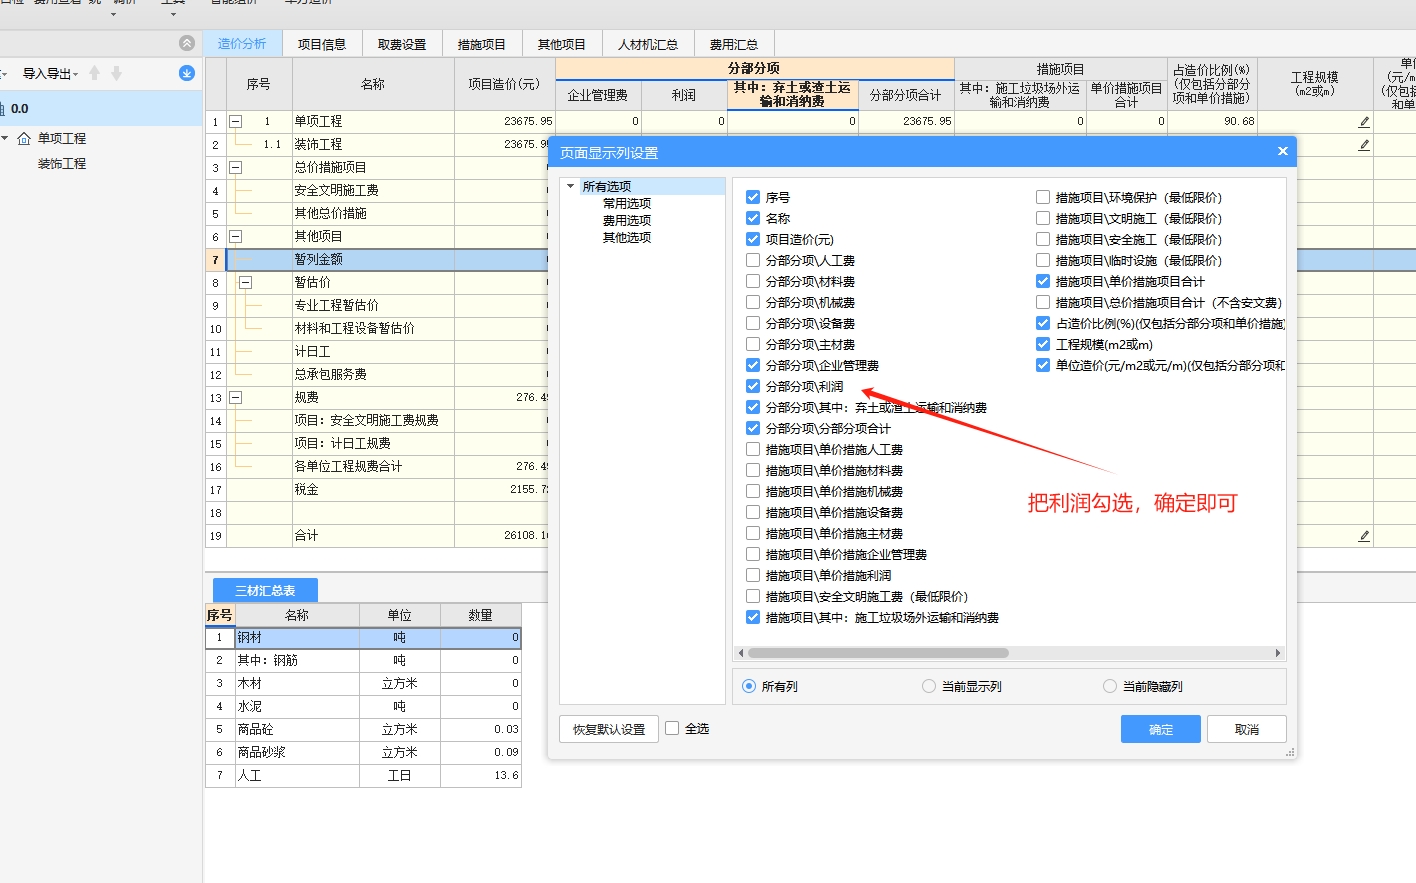Click the move-down arrow icon
Image resolution: width=1416 pixels, height=883 pixels.
tap(116, 73)
